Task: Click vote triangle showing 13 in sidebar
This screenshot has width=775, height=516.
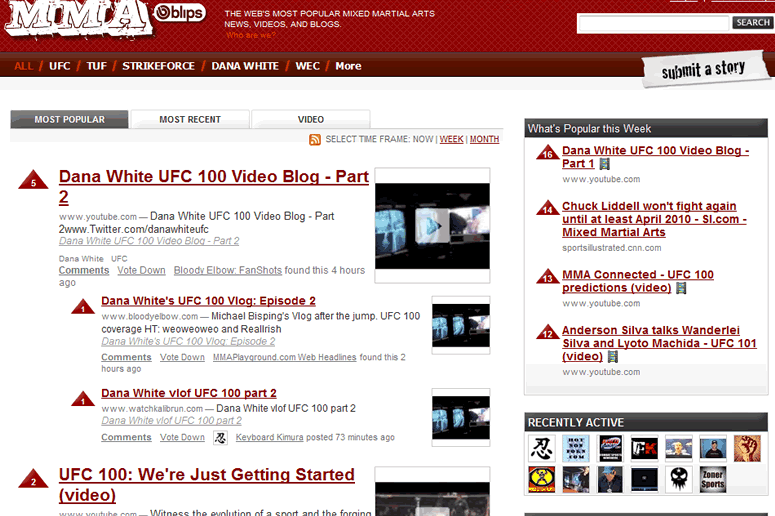Action: click(548, 276)
